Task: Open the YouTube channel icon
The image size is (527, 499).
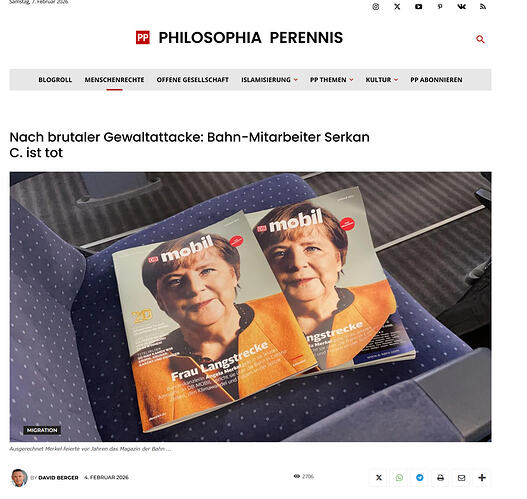Action: (418, 7)
